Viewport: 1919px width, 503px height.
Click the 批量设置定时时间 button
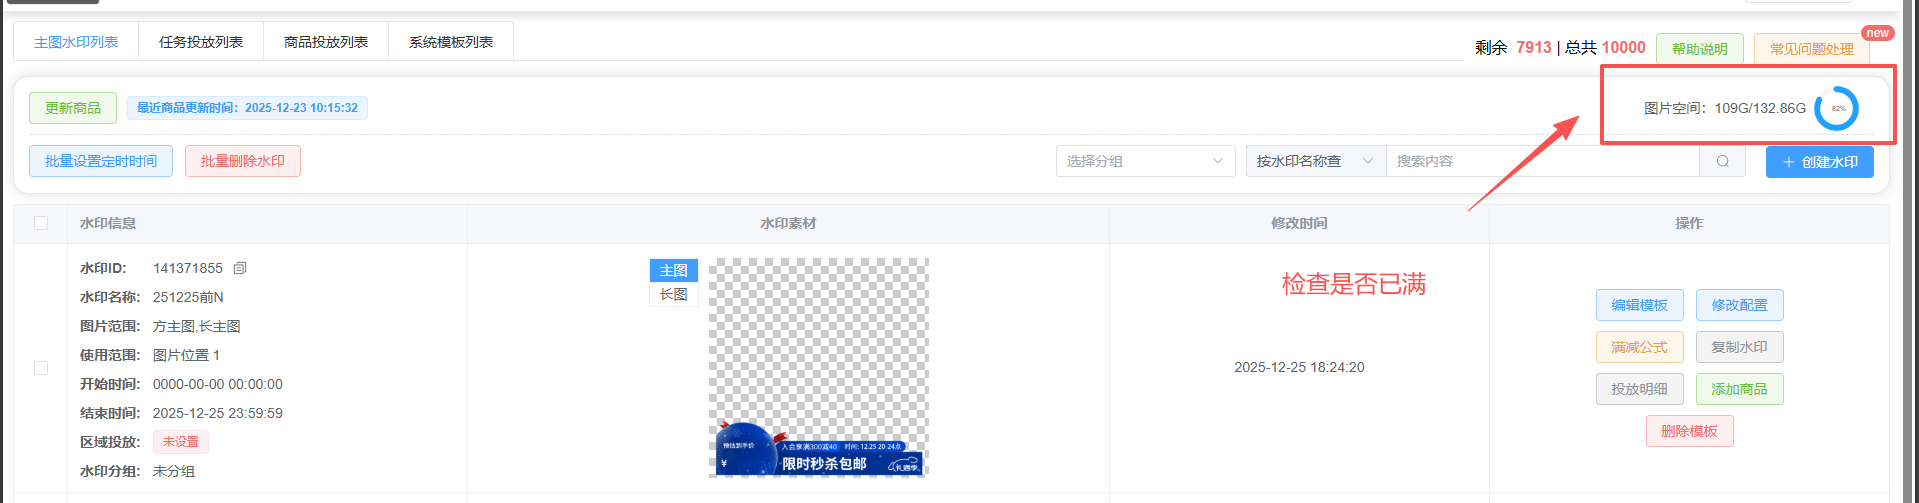101,161
